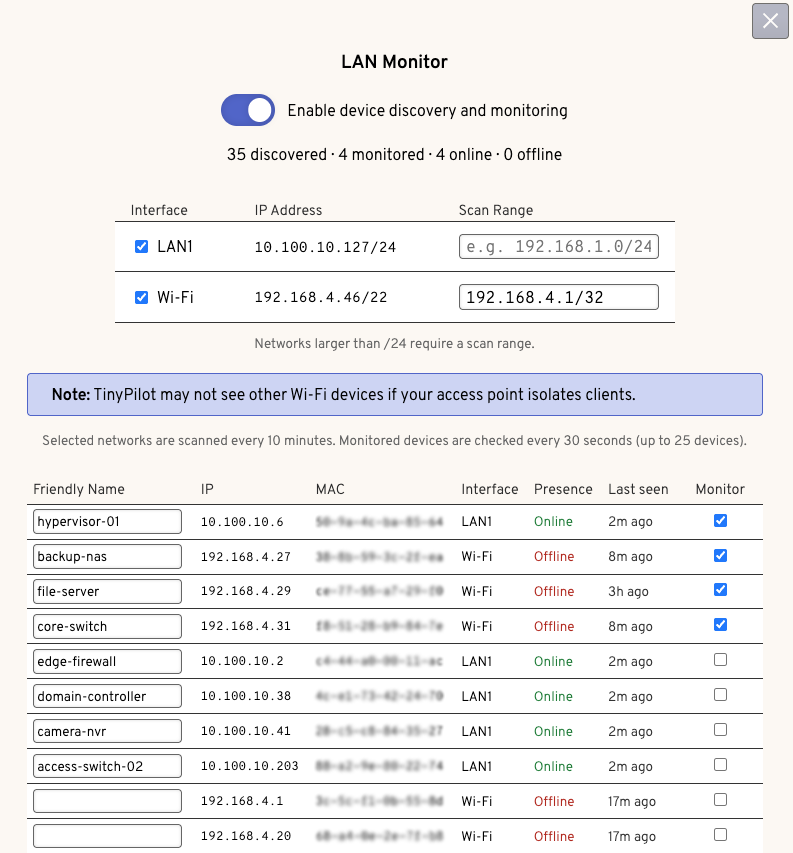Screen dimensions: 793x853
Task: Click Online status of hypervisor-01
Action: point(553,521)
